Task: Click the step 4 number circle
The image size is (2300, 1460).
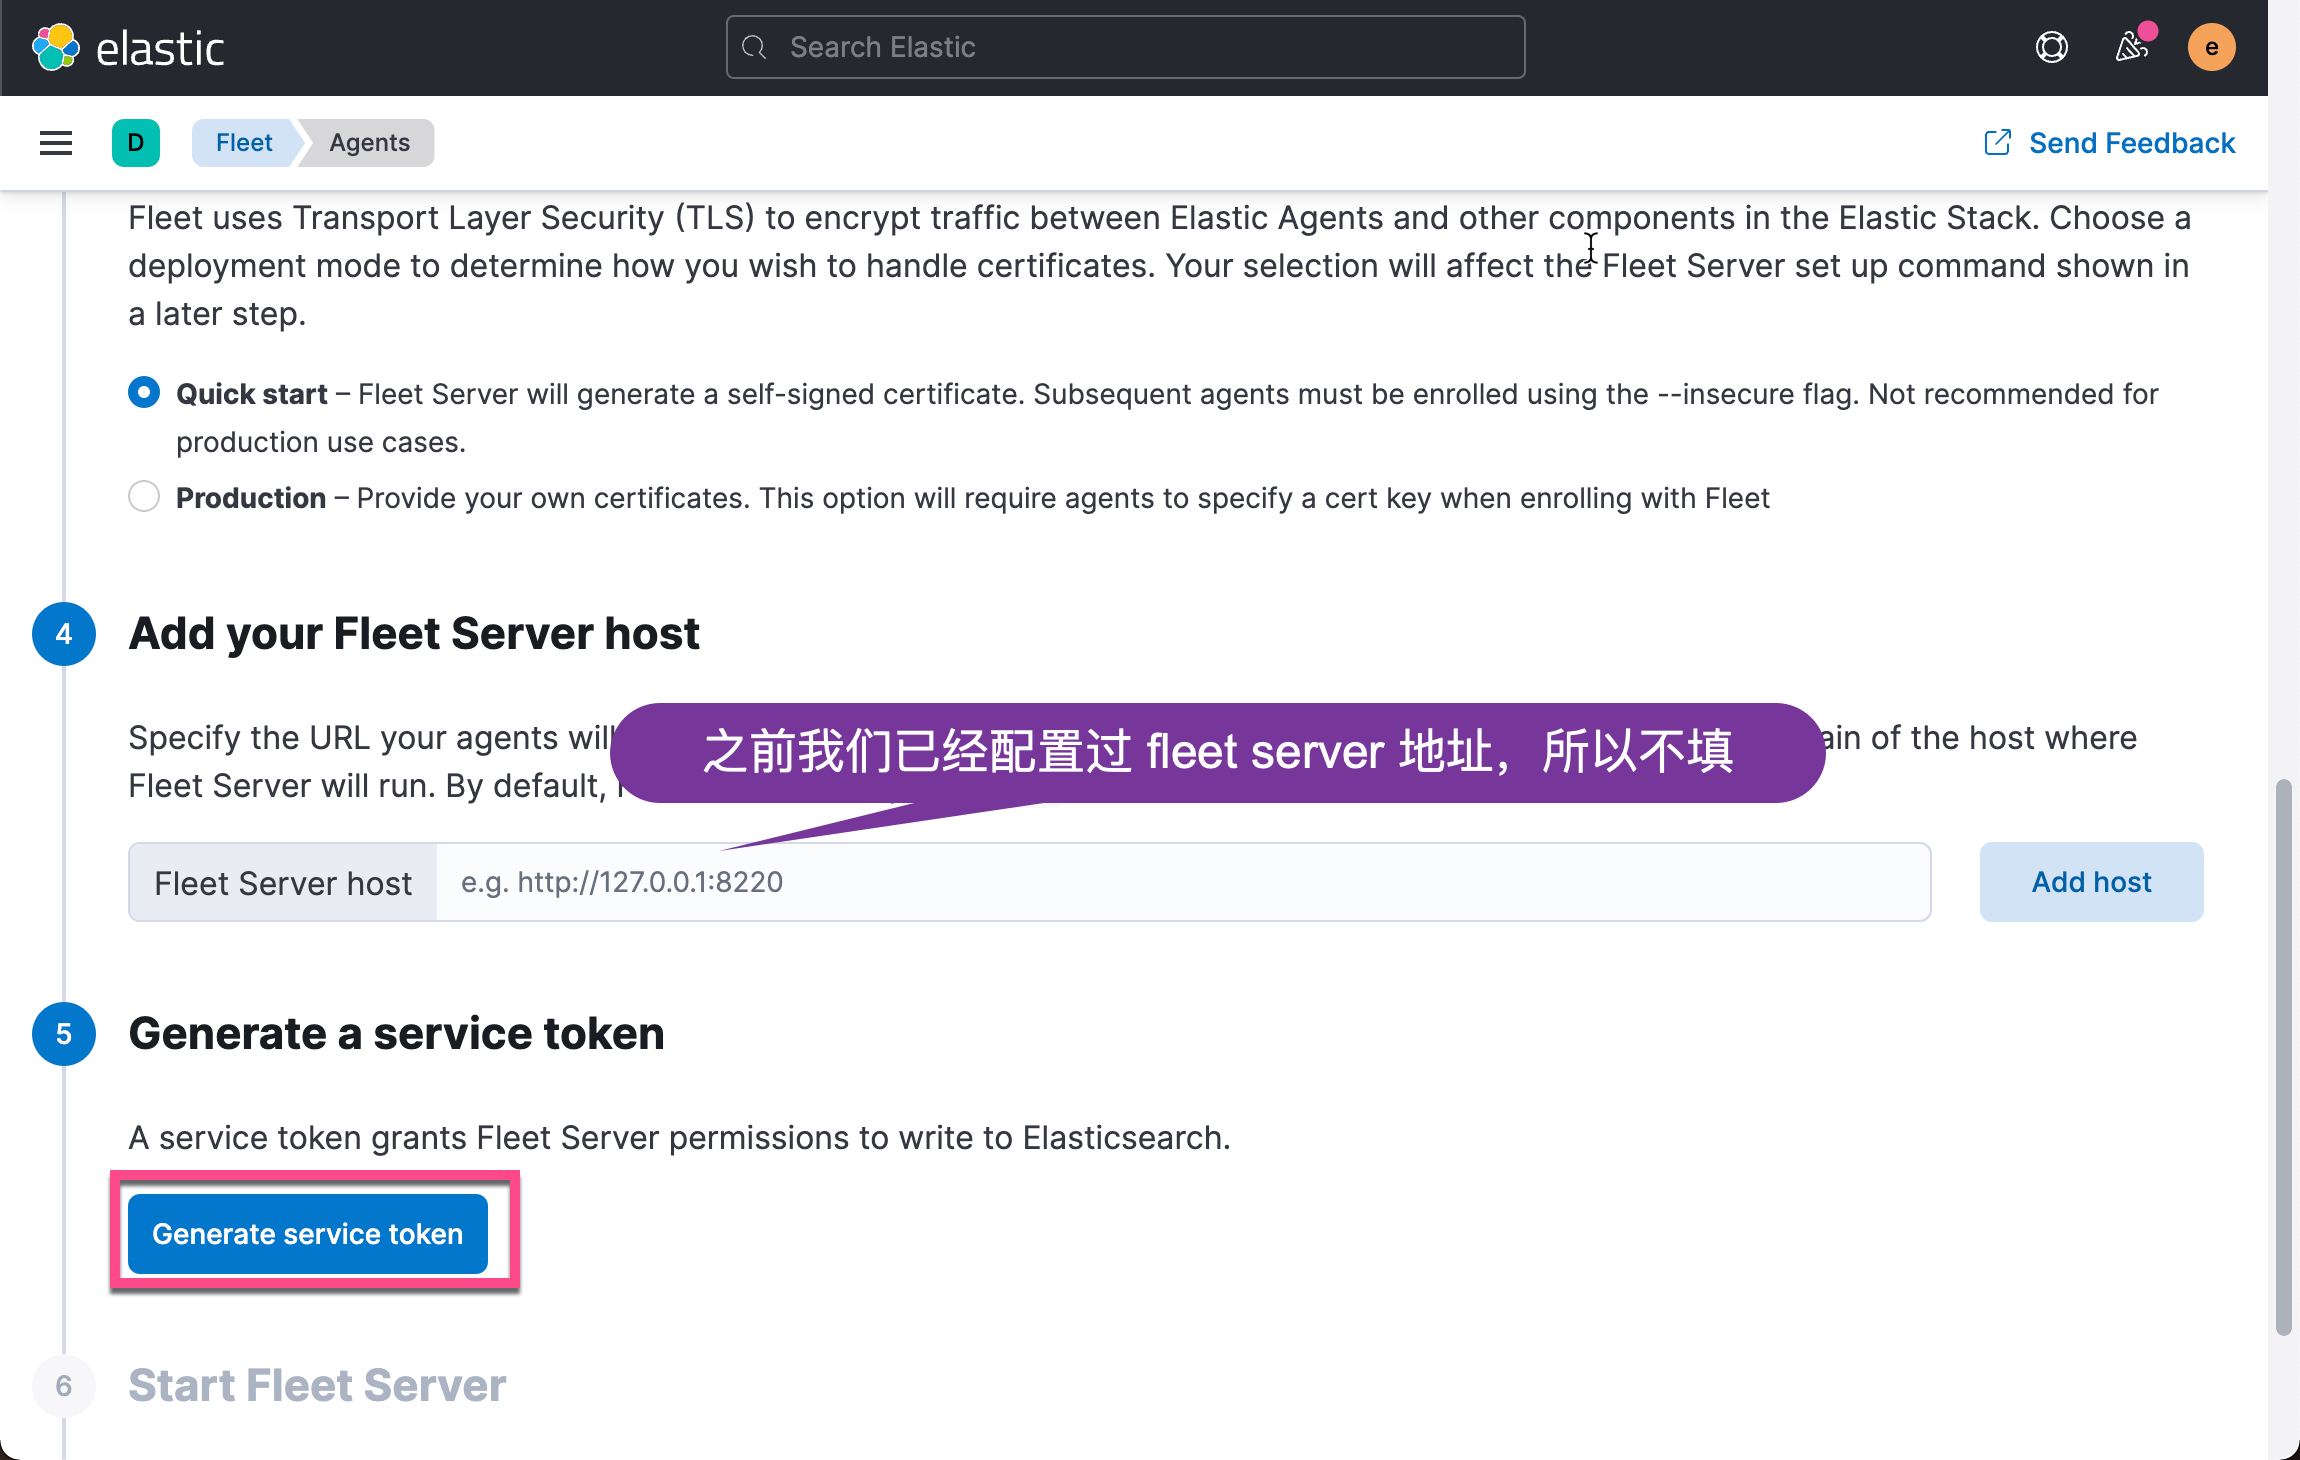Action: (64, 634)
